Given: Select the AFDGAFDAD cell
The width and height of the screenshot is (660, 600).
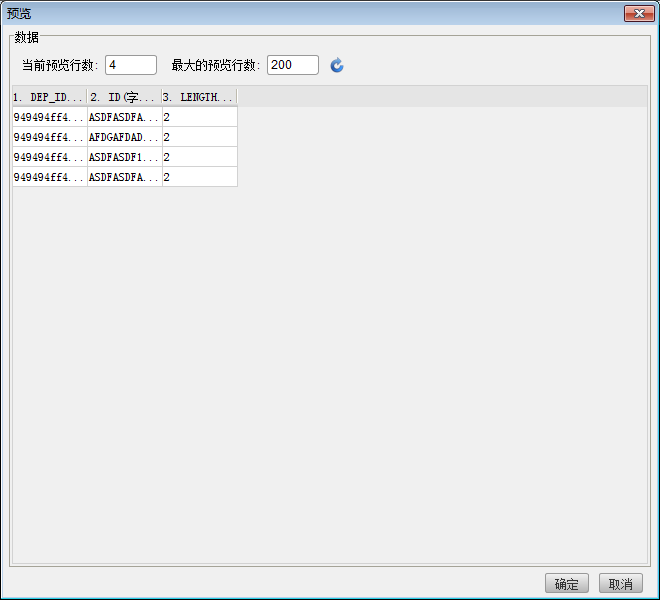Looking at the screenshot, I should click(x=124, y=137).
